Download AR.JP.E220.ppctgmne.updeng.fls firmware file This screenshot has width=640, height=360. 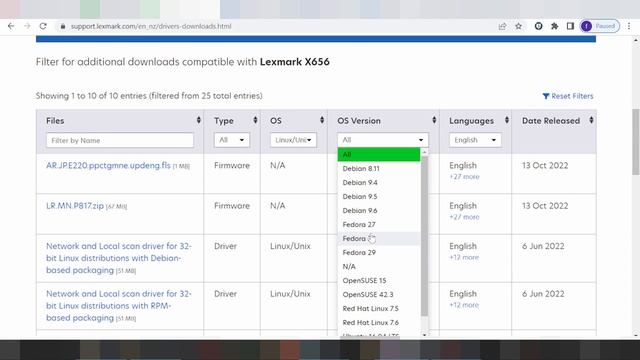[108, 165]
